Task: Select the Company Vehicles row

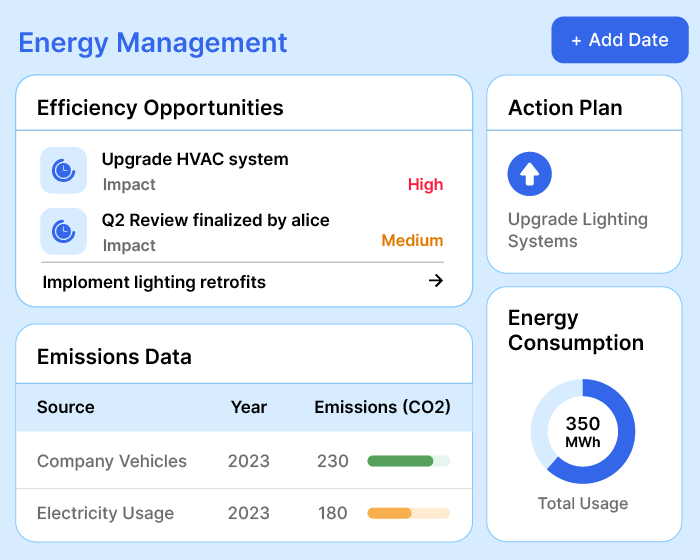Action: click(x=112, y=461)
